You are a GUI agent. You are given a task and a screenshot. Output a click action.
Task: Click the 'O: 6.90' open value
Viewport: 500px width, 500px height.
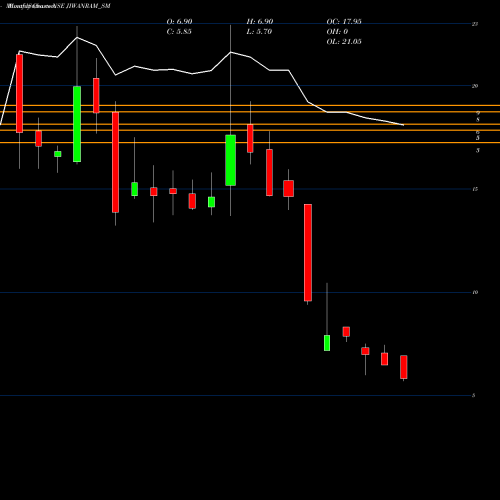tap(179, 22)
